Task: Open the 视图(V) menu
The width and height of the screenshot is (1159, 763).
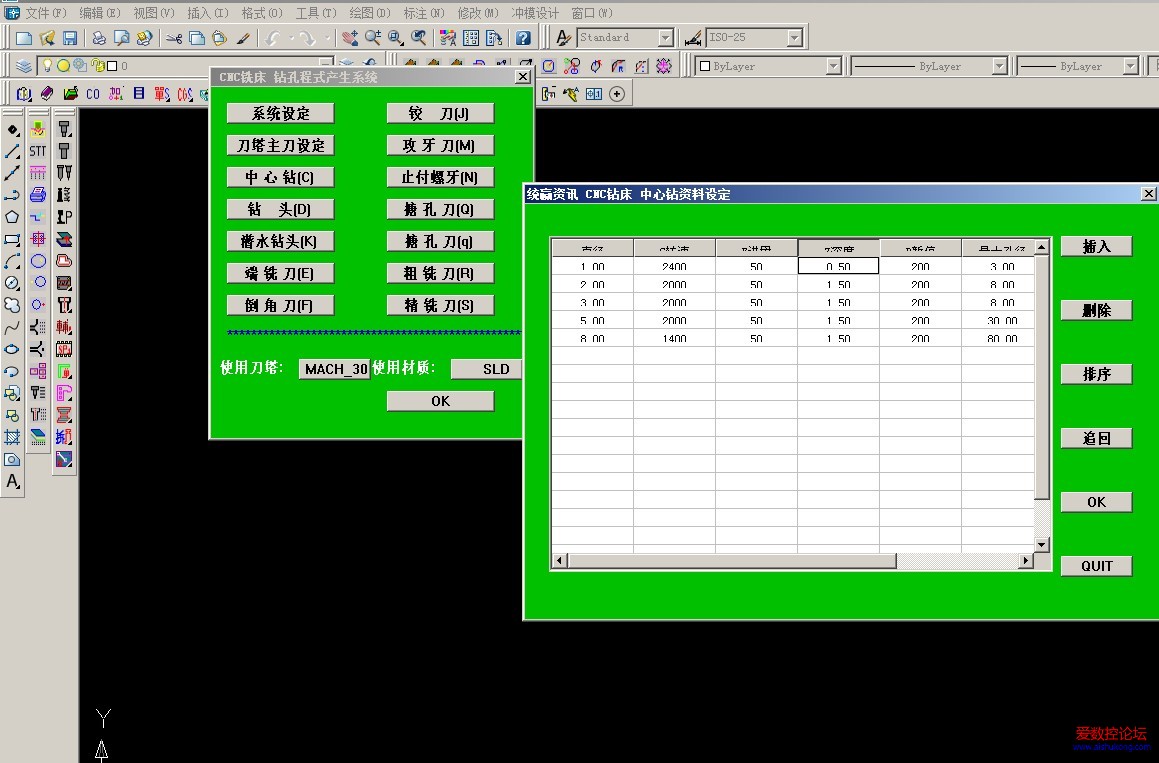Action: point(154,13)
